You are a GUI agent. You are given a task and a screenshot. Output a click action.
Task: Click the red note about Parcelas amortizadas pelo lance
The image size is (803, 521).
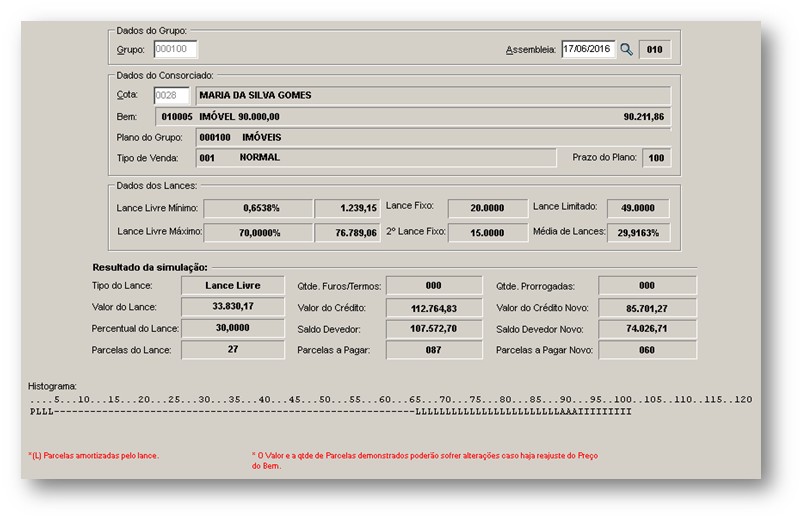coord(93,455)
